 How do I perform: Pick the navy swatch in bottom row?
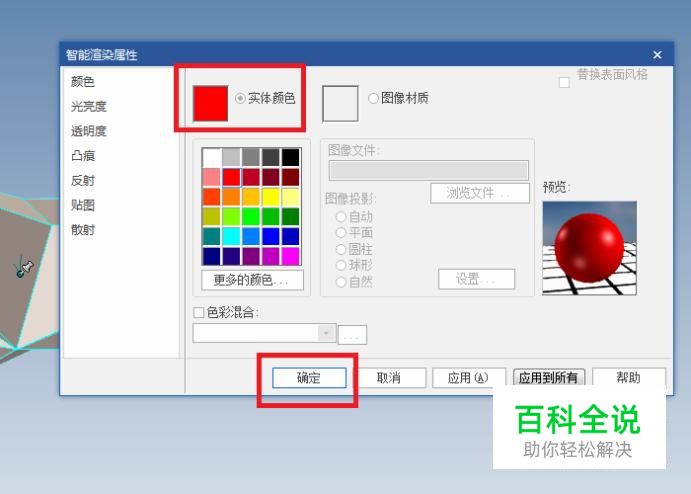(212, 256)
